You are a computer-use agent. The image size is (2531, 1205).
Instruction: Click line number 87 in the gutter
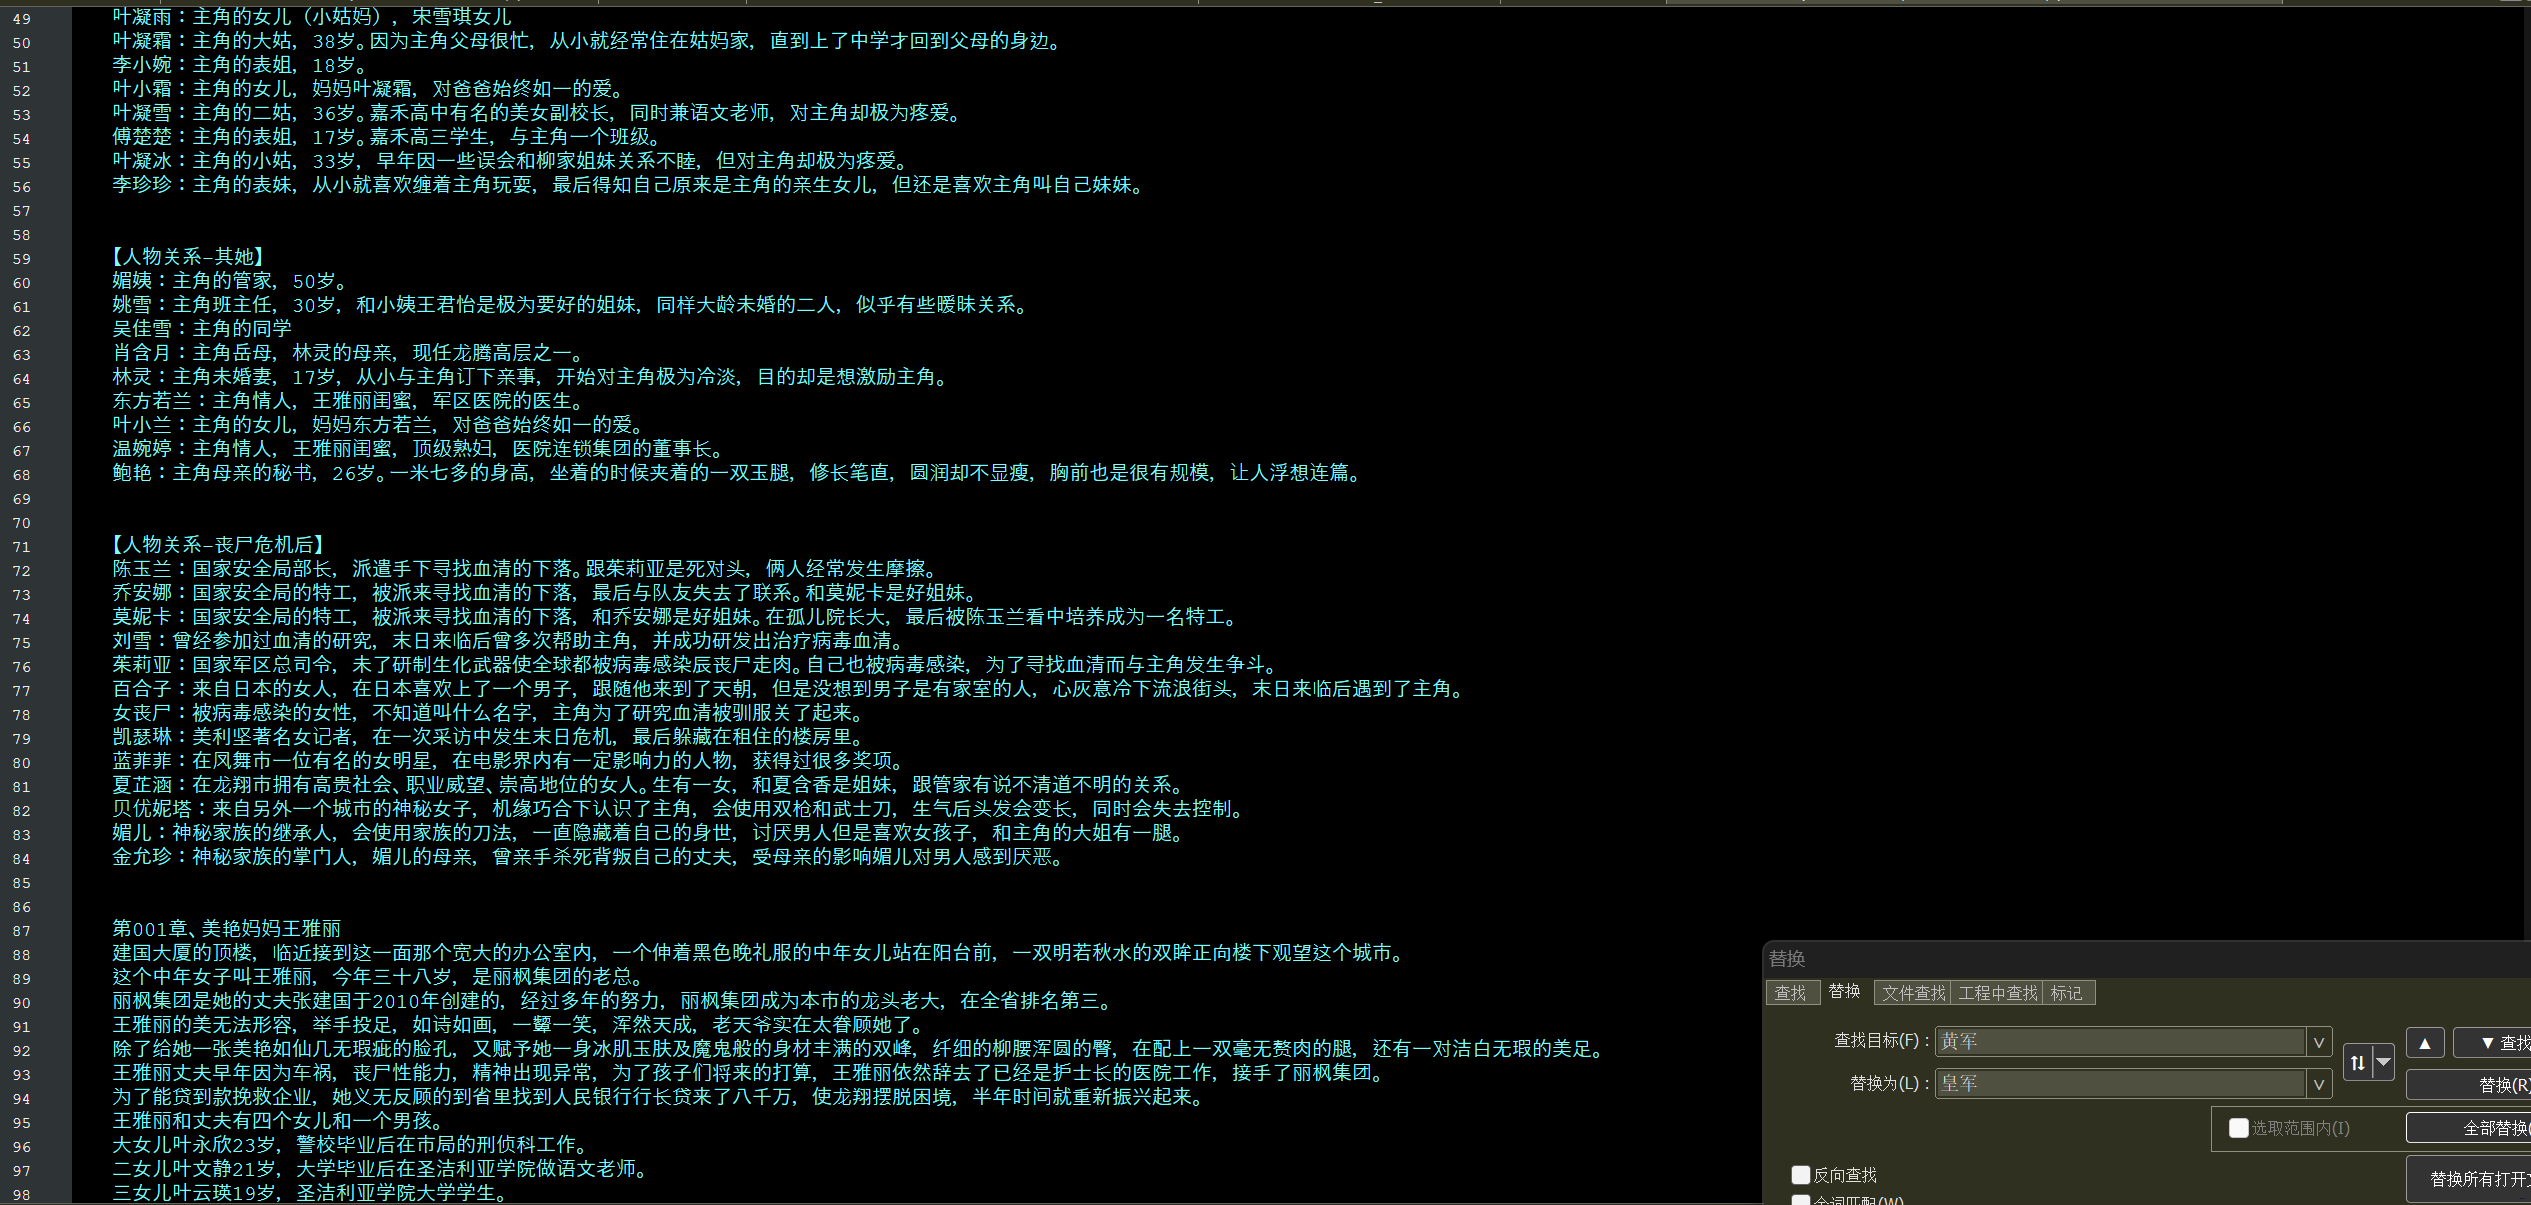click(x=22, y=931)
